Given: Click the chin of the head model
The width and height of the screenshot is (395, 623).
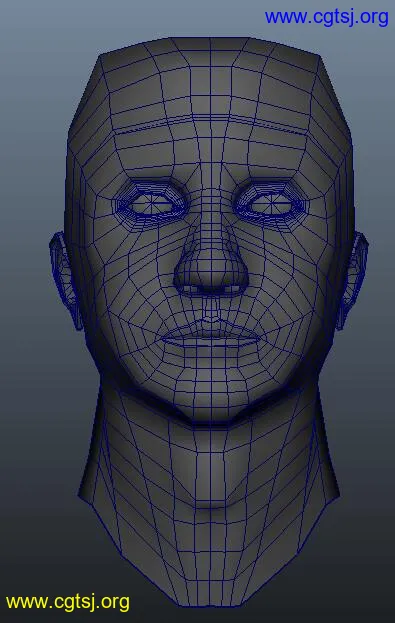Looking at the screenshot, I should 211,401.
